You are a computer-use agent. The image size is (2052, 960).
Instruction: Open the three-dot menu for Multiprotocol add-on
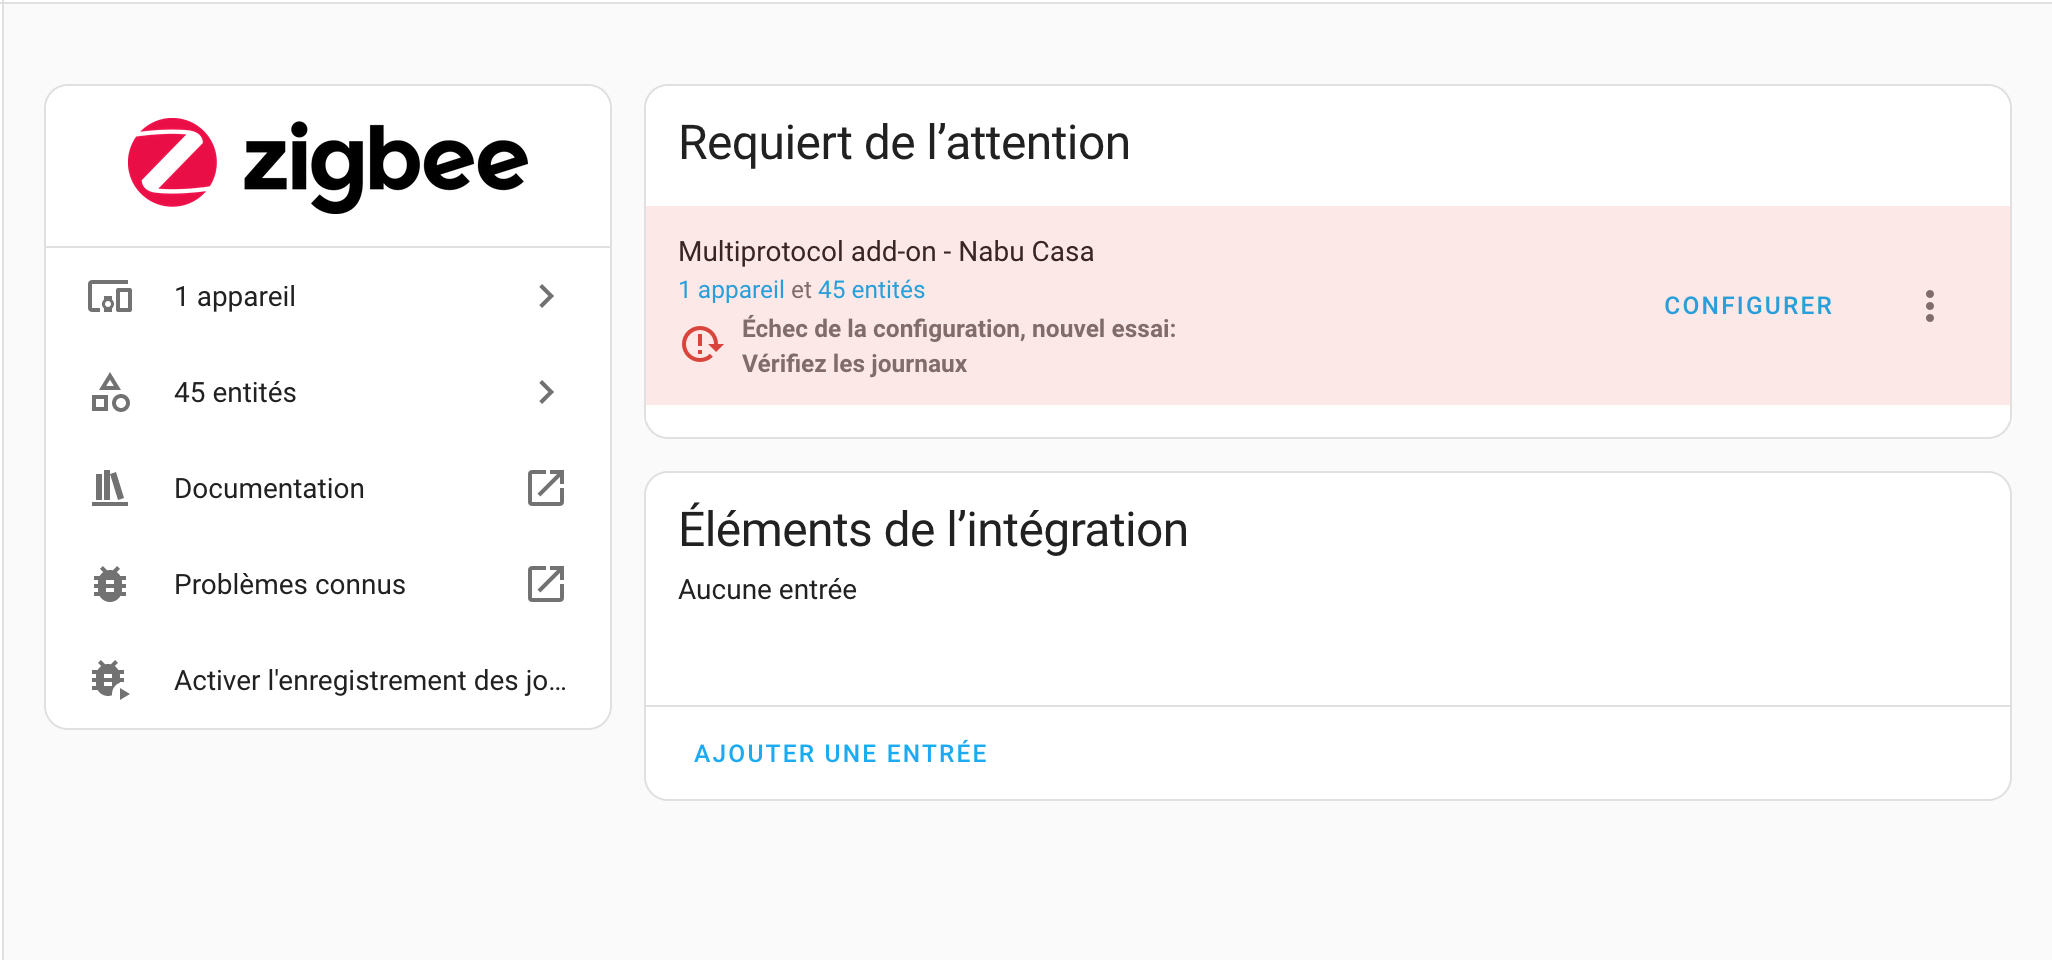(1929, 306)
